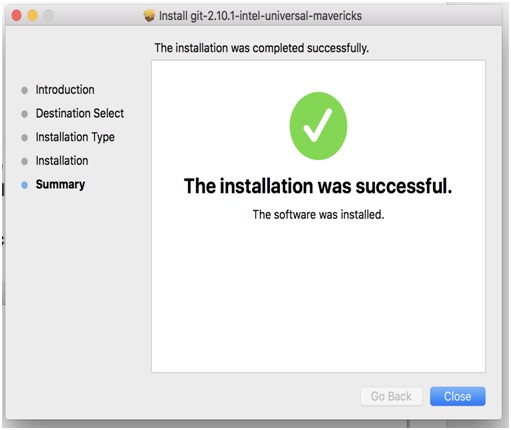Select the Installation step label
The height and width of the screenshot is (430, 511).
click(x=62, y=161)
